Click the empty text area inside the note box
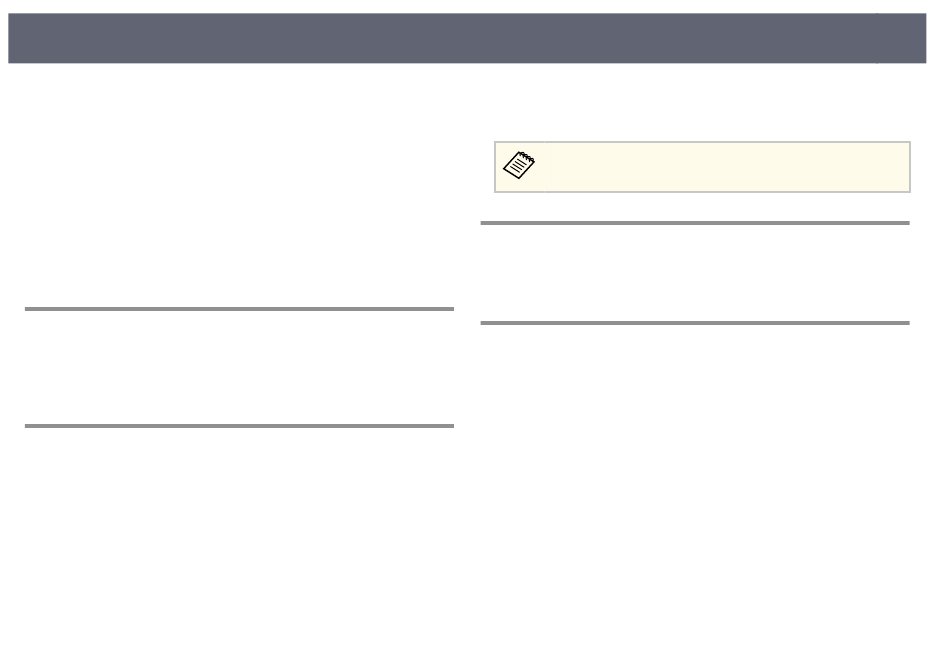 pyautogui.click(x=726, y=167)
